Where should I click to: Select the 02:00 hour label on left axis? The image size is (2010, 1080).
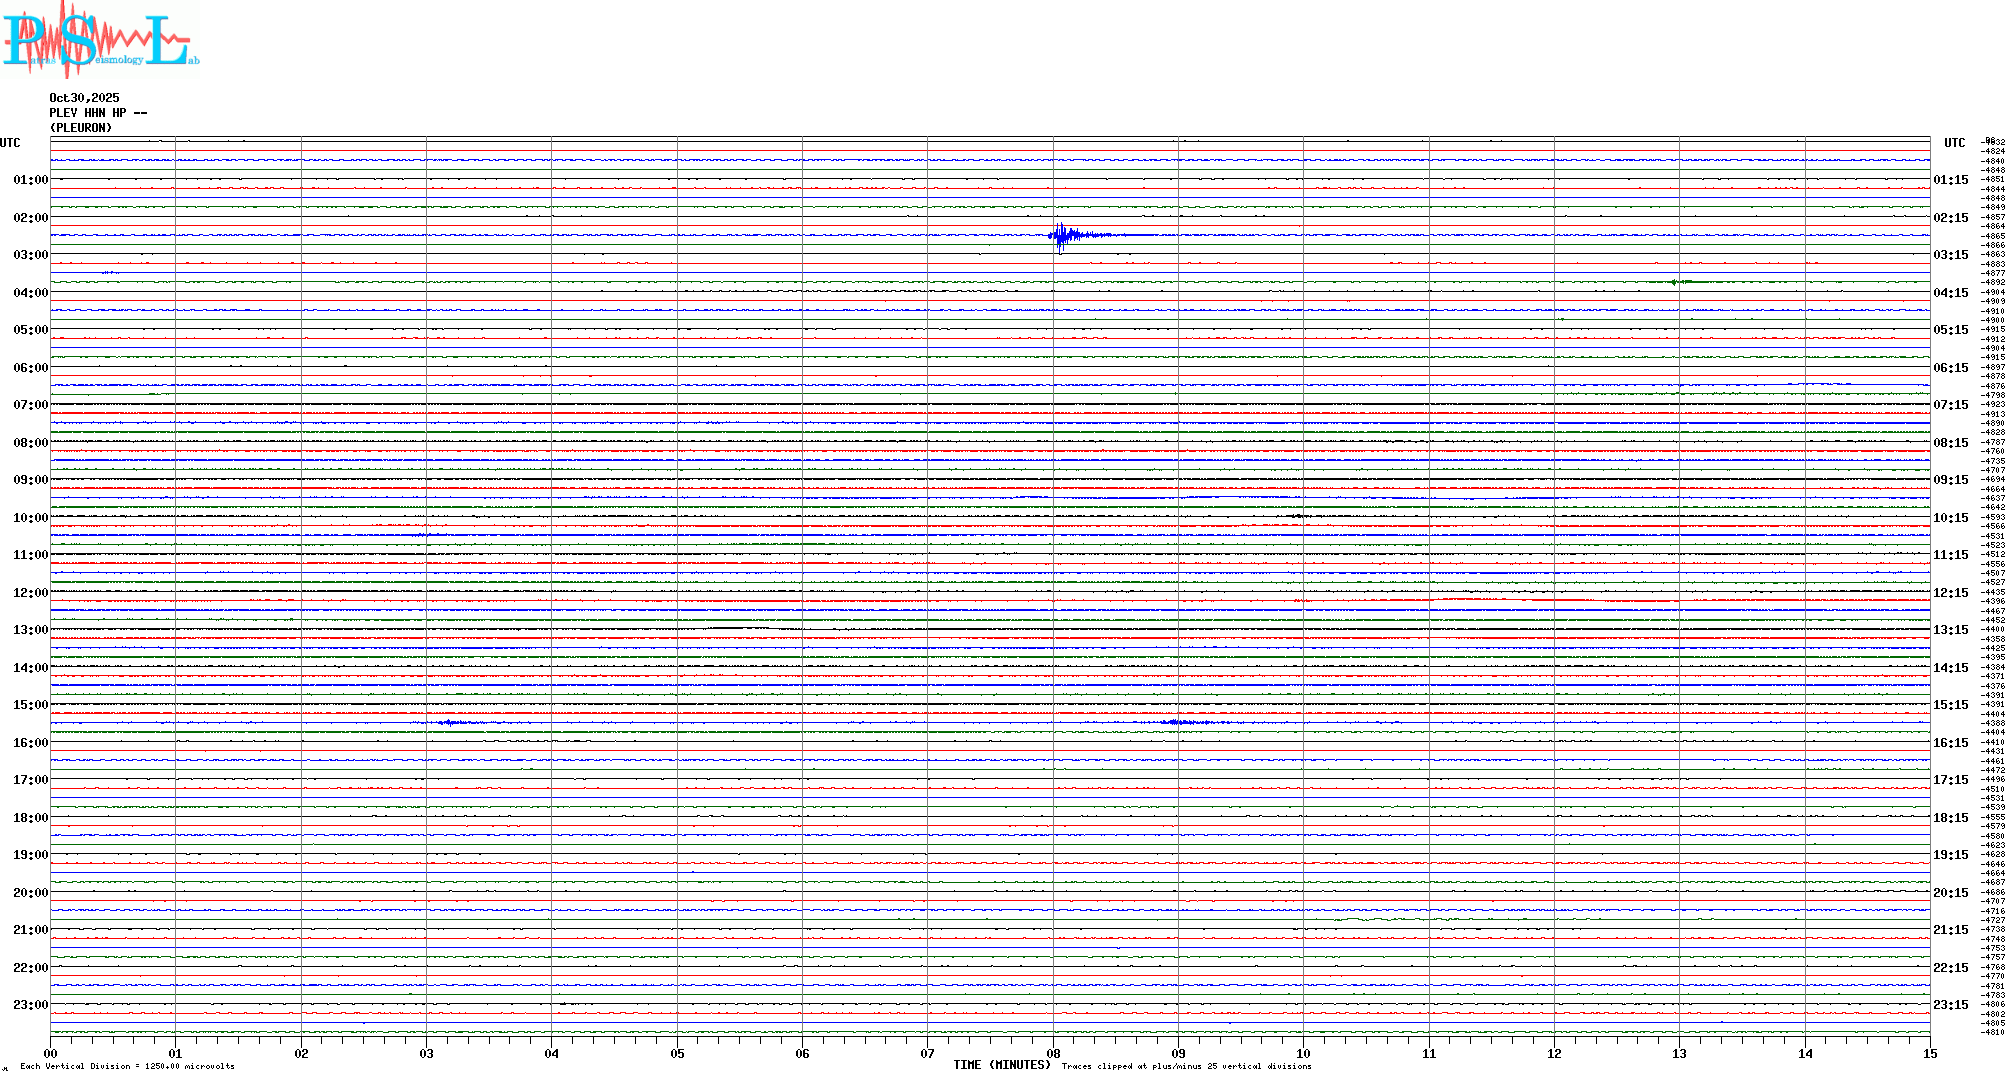pos(30,218)
